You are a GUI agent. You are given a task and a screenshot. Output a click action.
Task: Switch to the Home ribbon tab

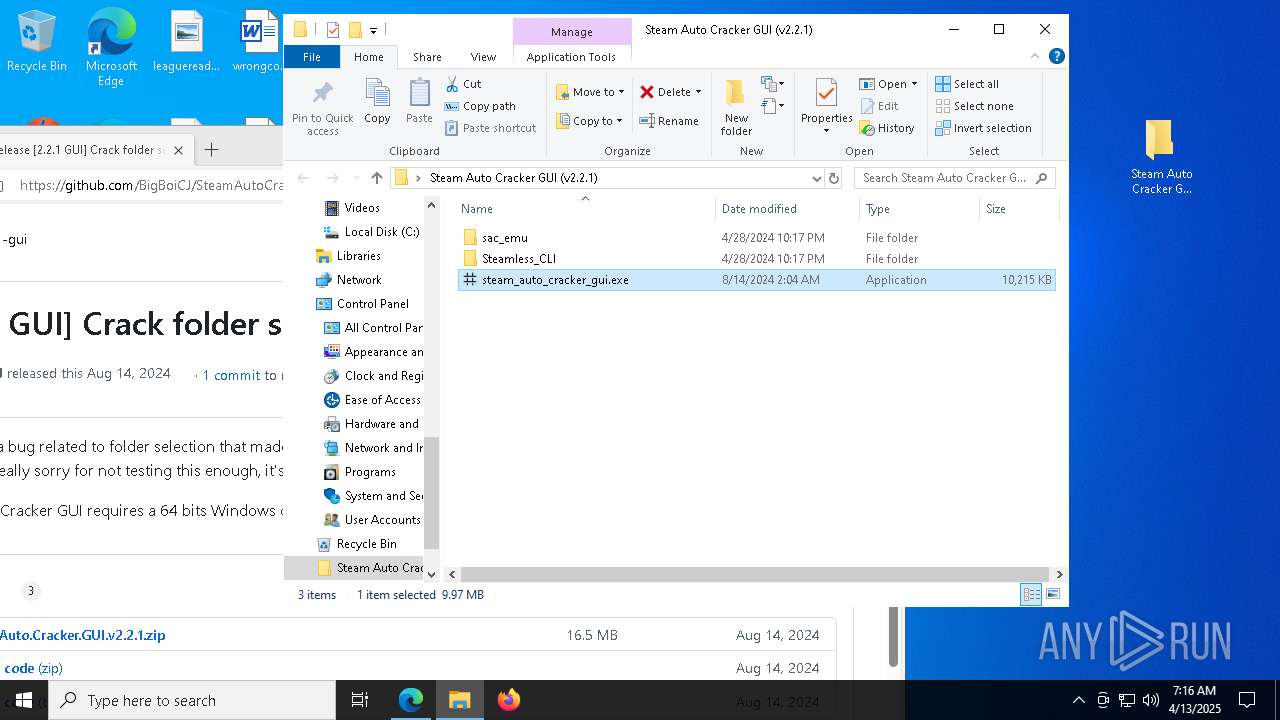tap(369, 57)
